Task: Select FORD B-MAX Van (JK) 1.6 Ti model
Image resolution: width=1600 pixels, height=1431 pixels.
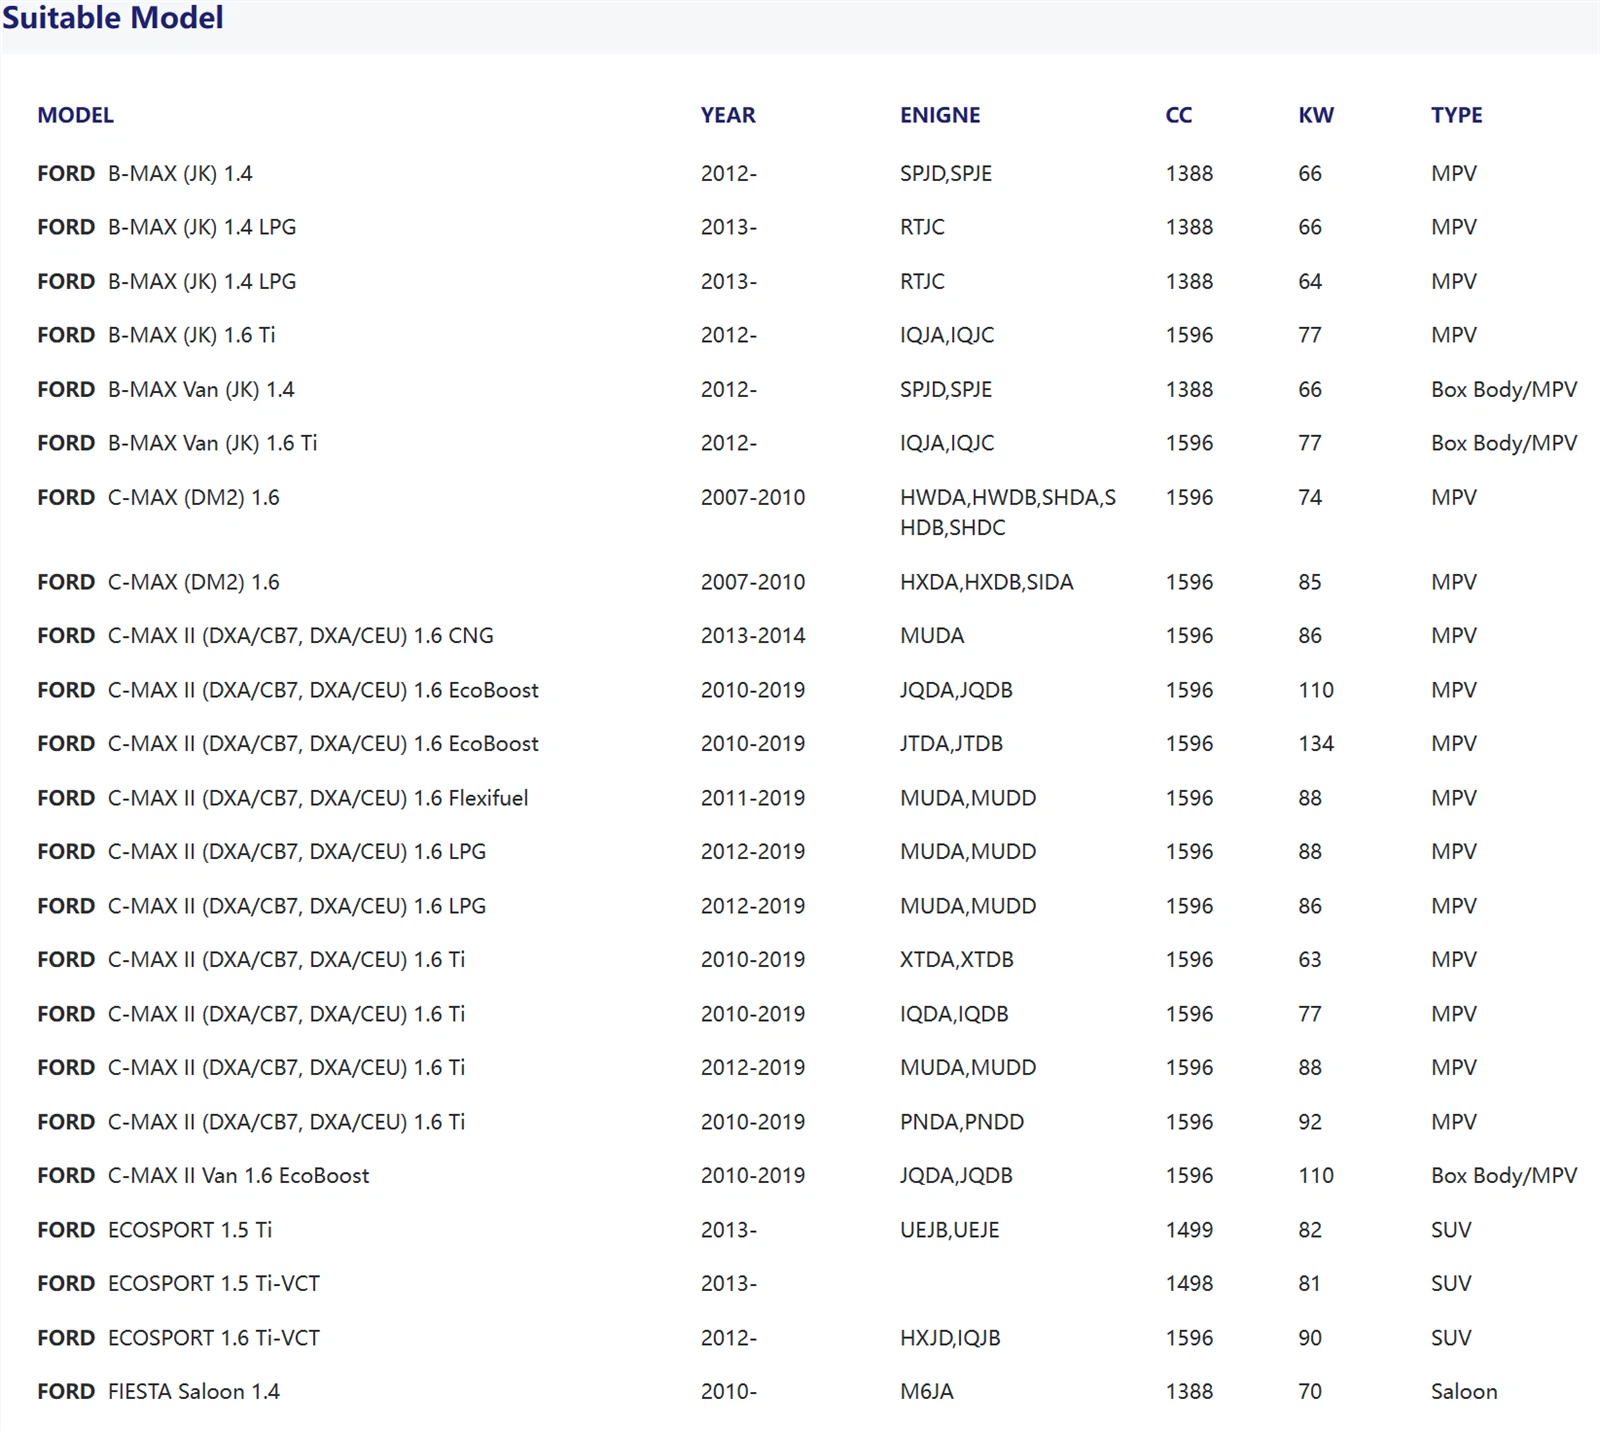Action: (177, 443)
